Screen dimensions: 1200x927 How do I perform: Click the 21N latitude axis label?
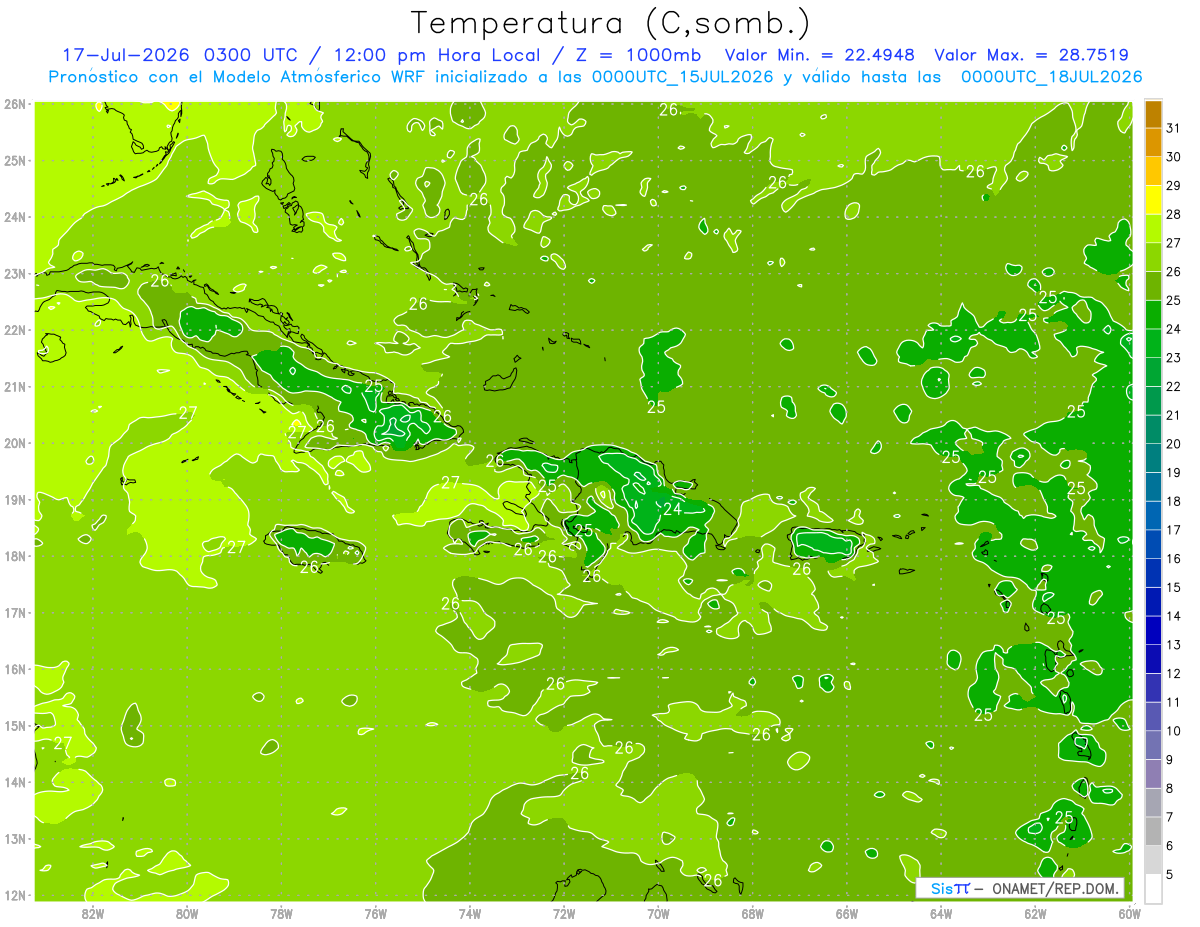point(16,386)
